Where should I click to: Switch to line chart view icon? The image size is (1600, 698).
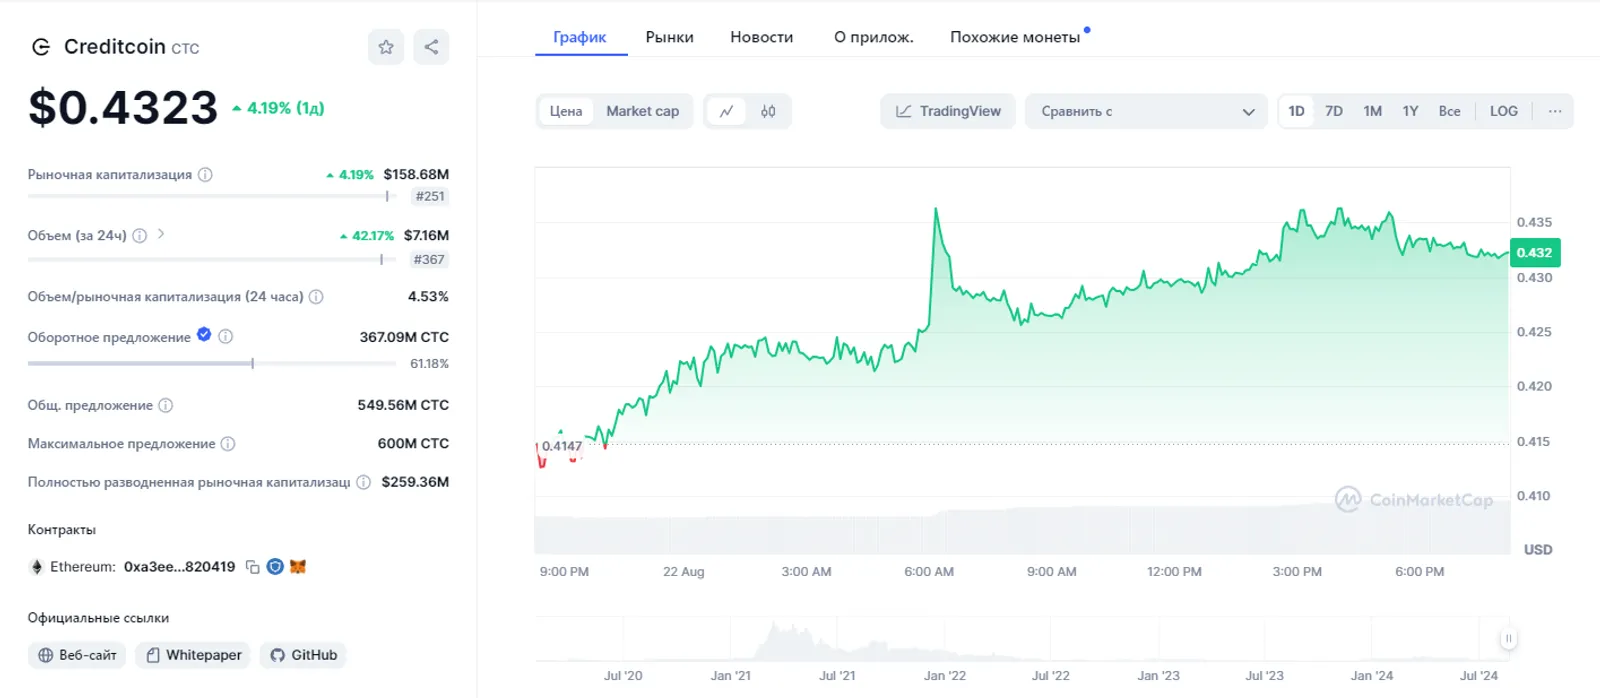click(x=727, y=111)
